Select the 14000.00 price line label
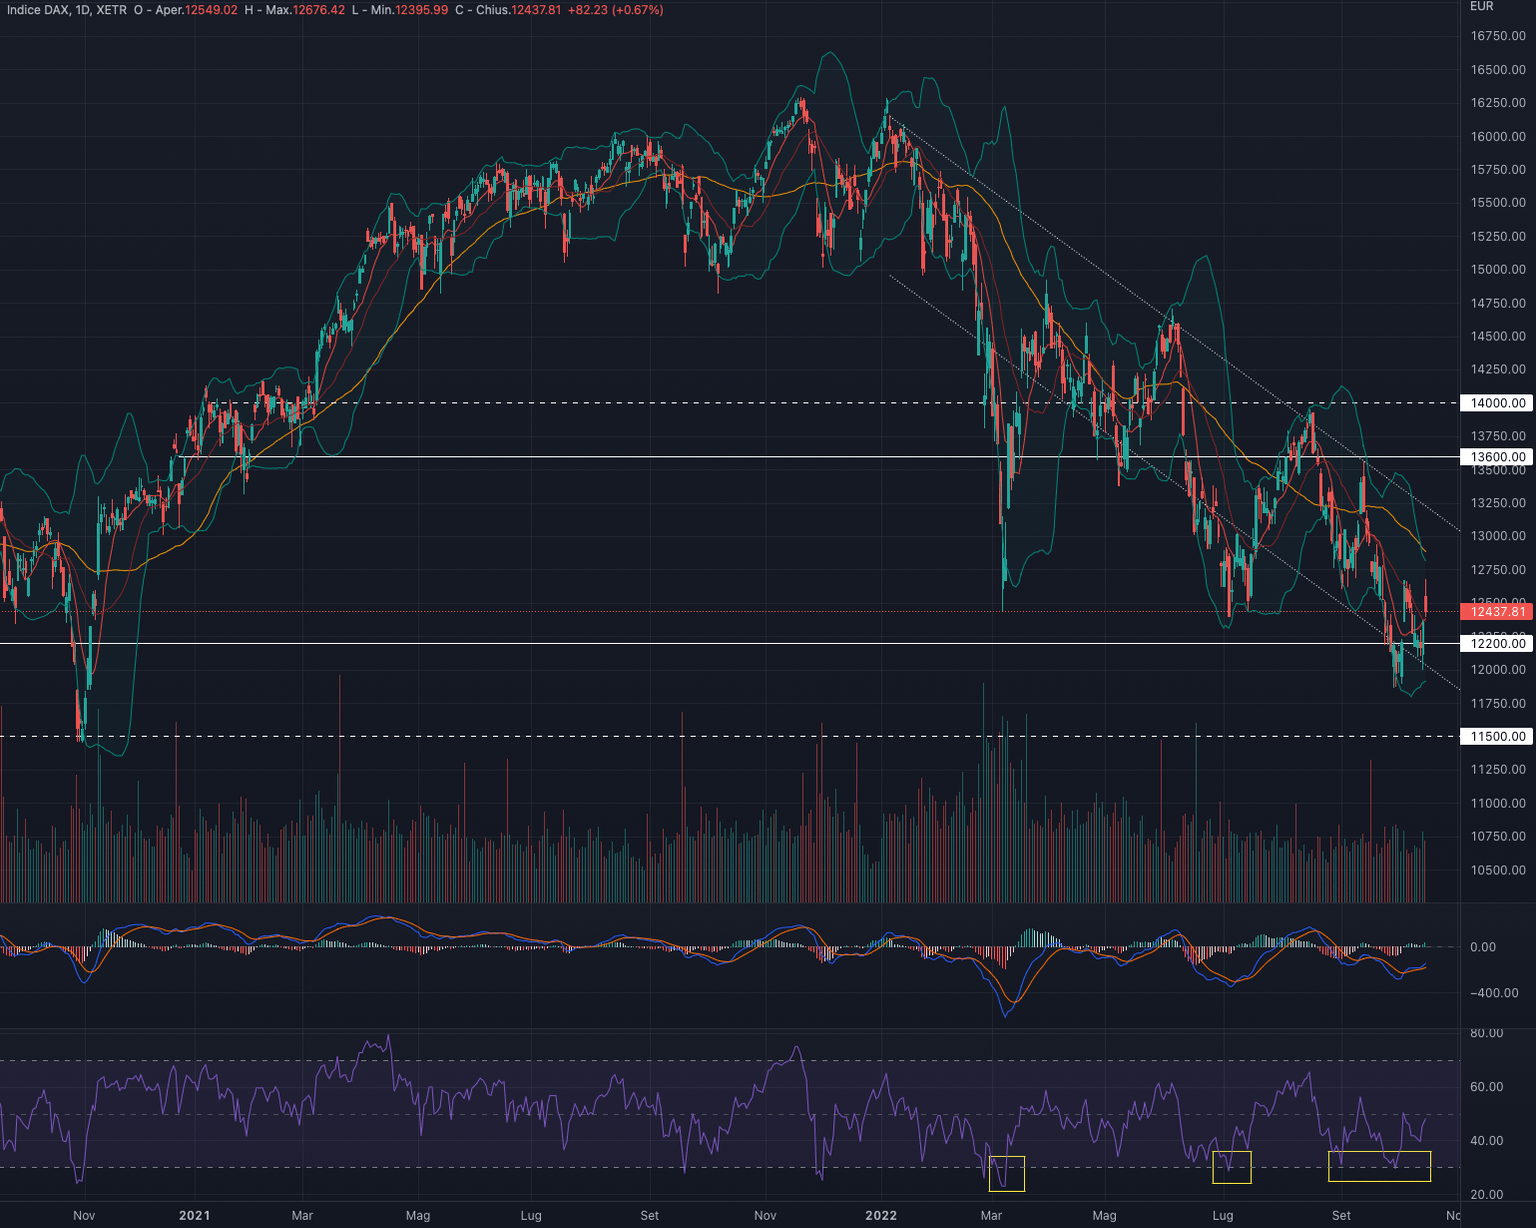Screen dimensions: 1536x1228 click(x=1497, y=403)
